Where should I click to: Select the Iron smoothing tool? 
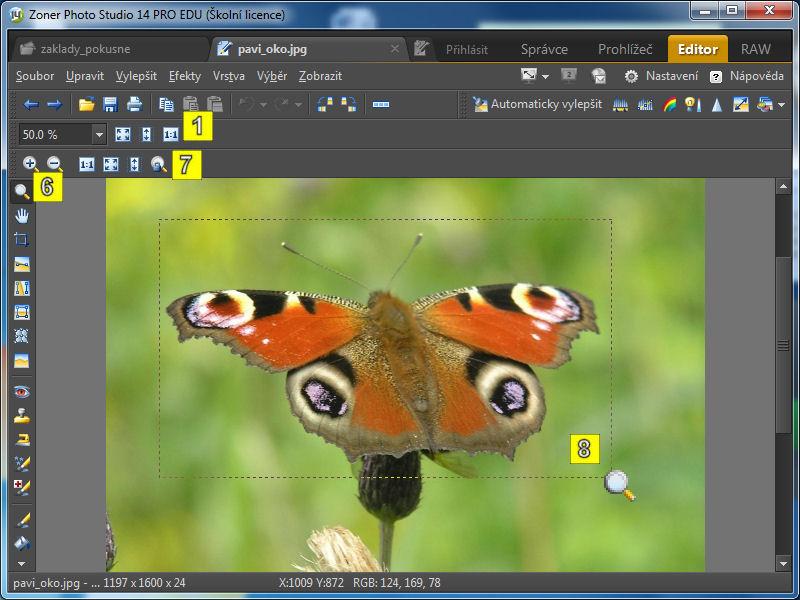[x=21, y=440]
